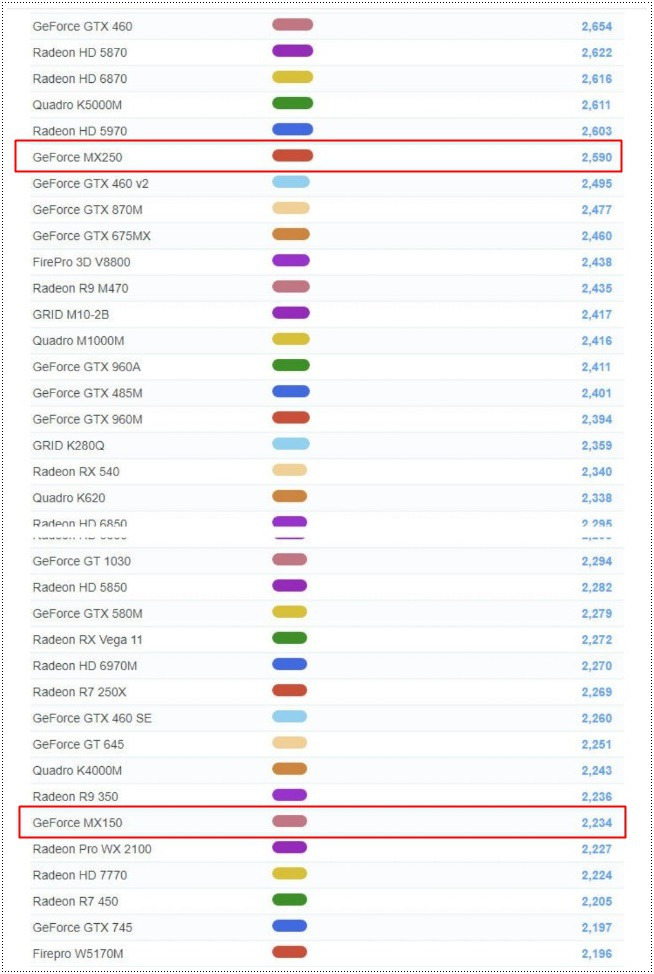This screenshot has width=654, height=974.
Task: Click on GeForce GTX 485M
Action: (x=88, y=393)
